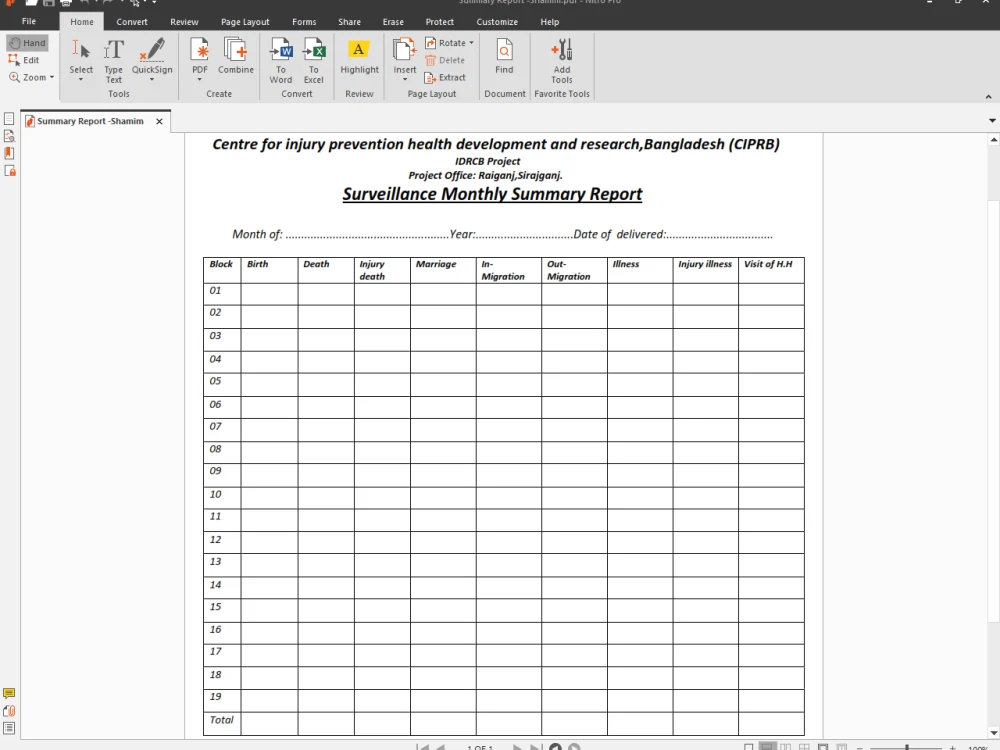Viewport: 1000px width, 750px height.
Task: Click the vertical scrollbar thumb
Action: click(x=994, y=411)
